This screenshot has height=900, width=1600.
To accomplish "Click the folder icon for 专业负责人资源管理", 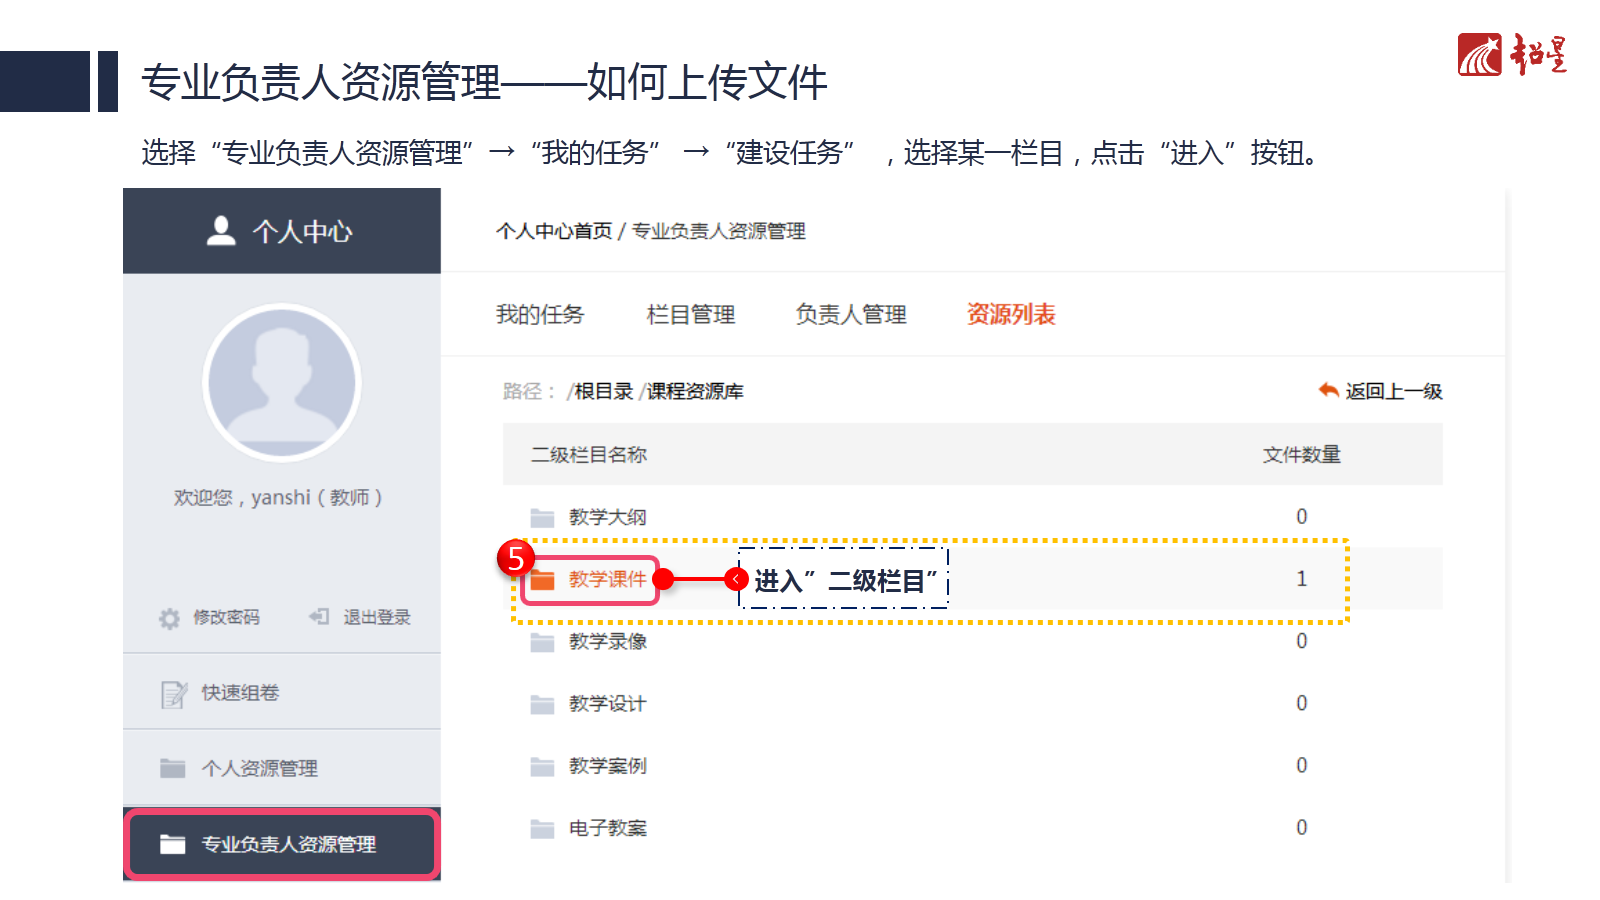I will coord(173,844).
